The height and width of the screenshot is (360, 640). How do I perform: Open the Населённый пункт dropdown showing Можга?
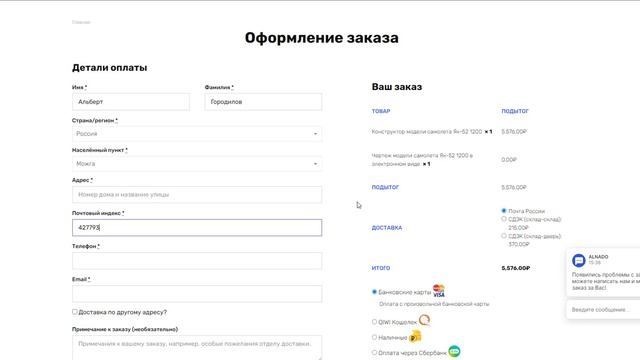197,164
